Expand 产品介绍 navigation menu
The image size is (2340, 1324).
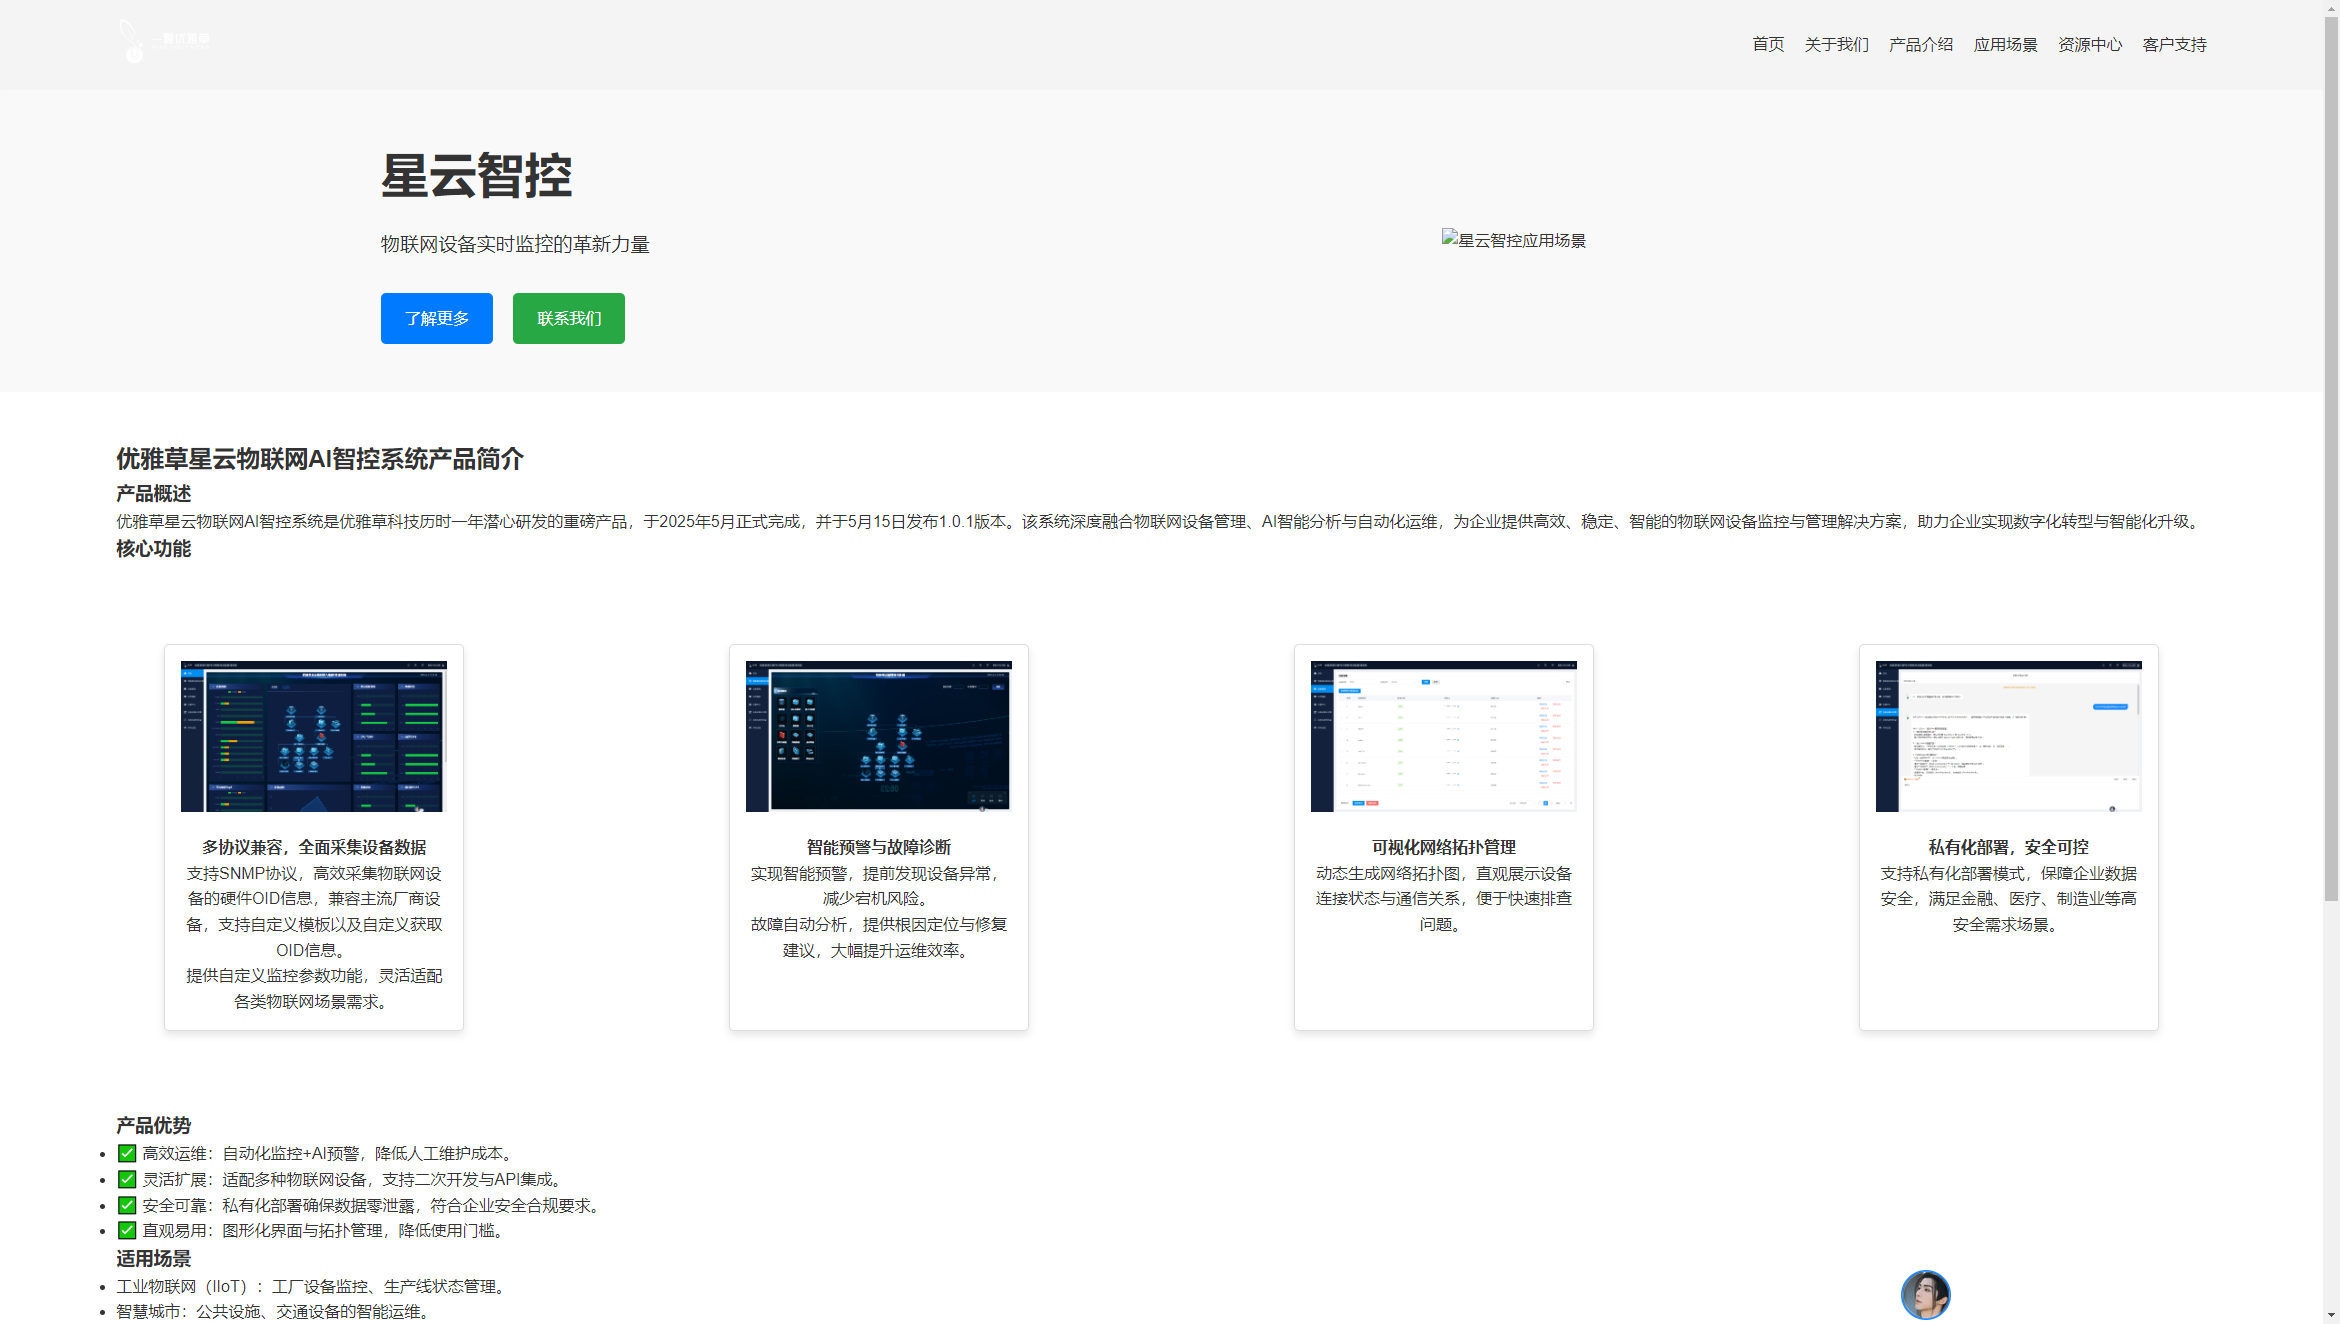[1920, 44]
